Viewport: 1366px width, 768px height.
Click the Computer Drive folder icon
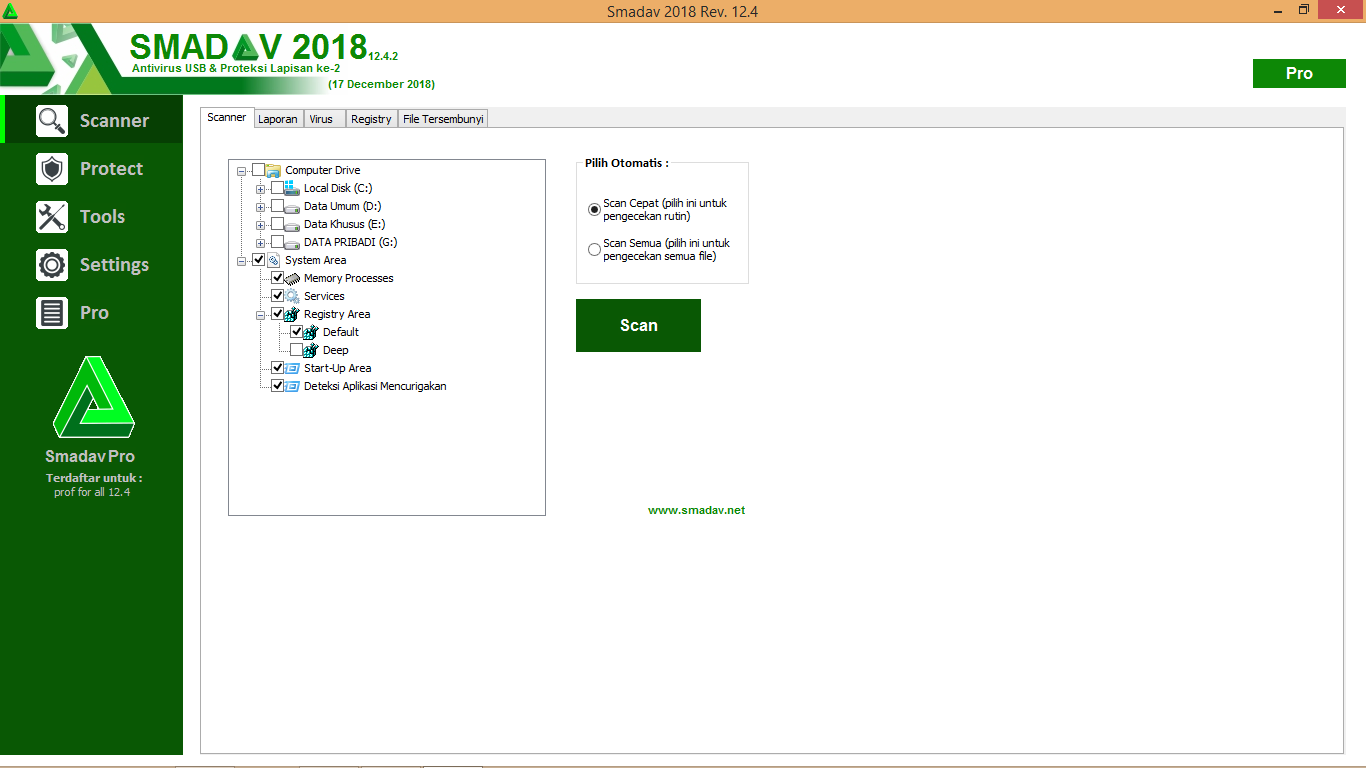point(274,170)
